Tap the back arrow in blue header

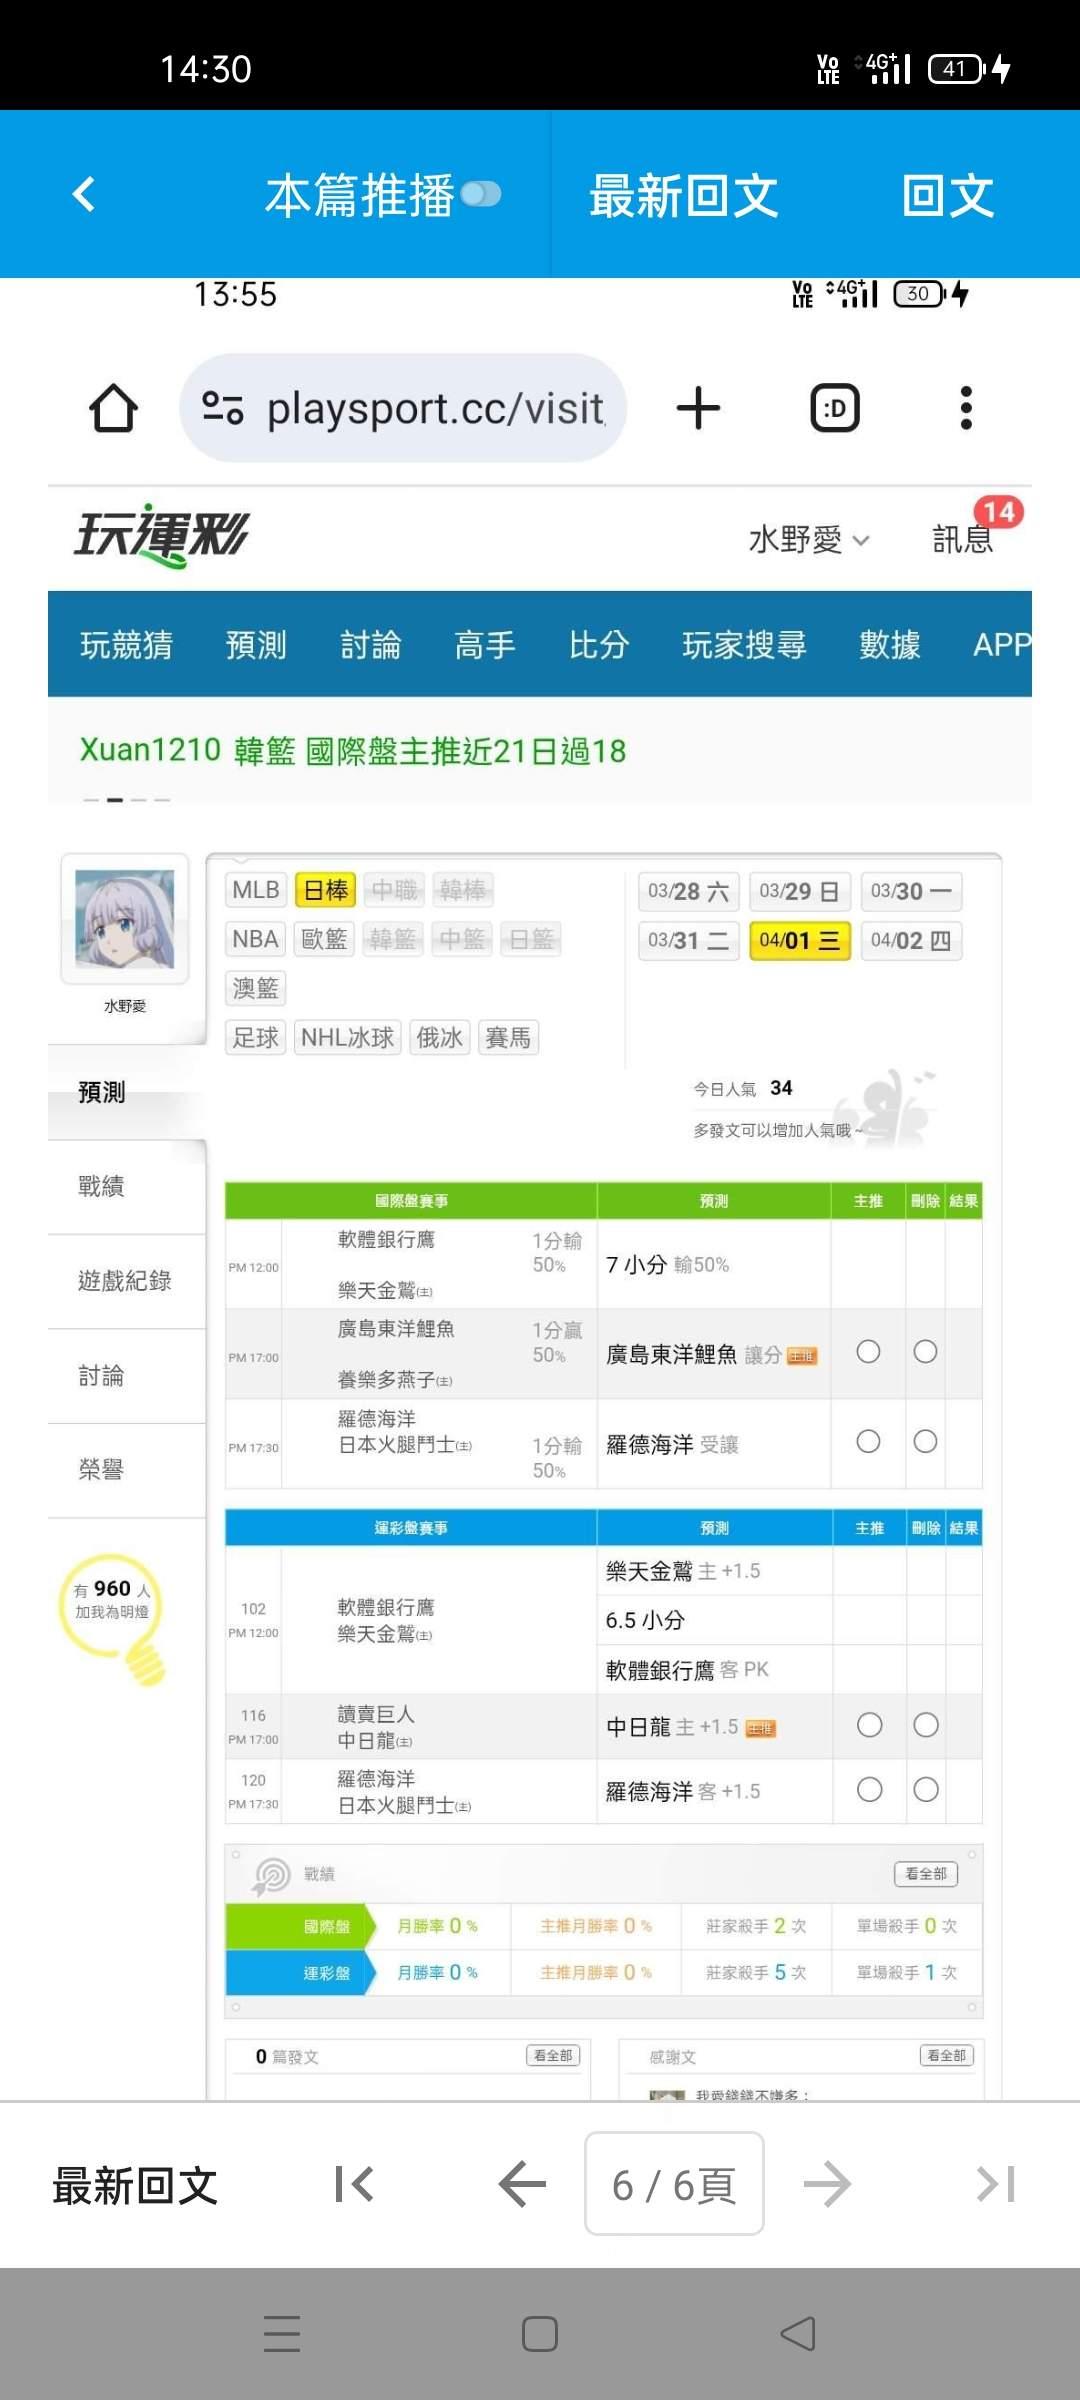pyautogui.click(x=85, y=194)
